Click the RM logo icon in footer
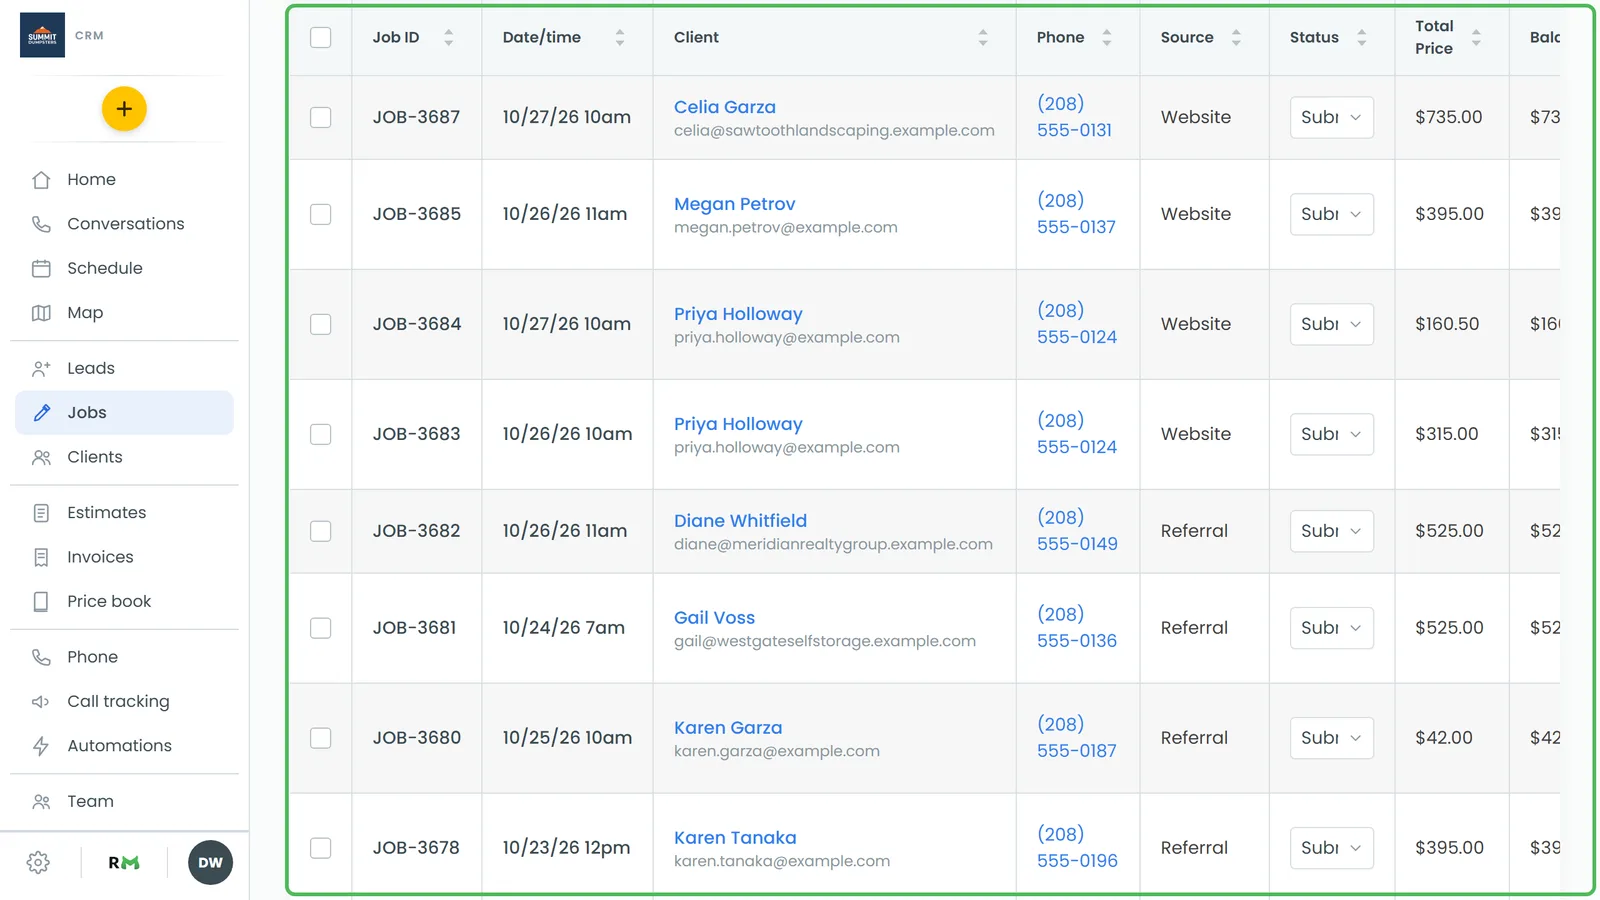 tap(124, 862)
